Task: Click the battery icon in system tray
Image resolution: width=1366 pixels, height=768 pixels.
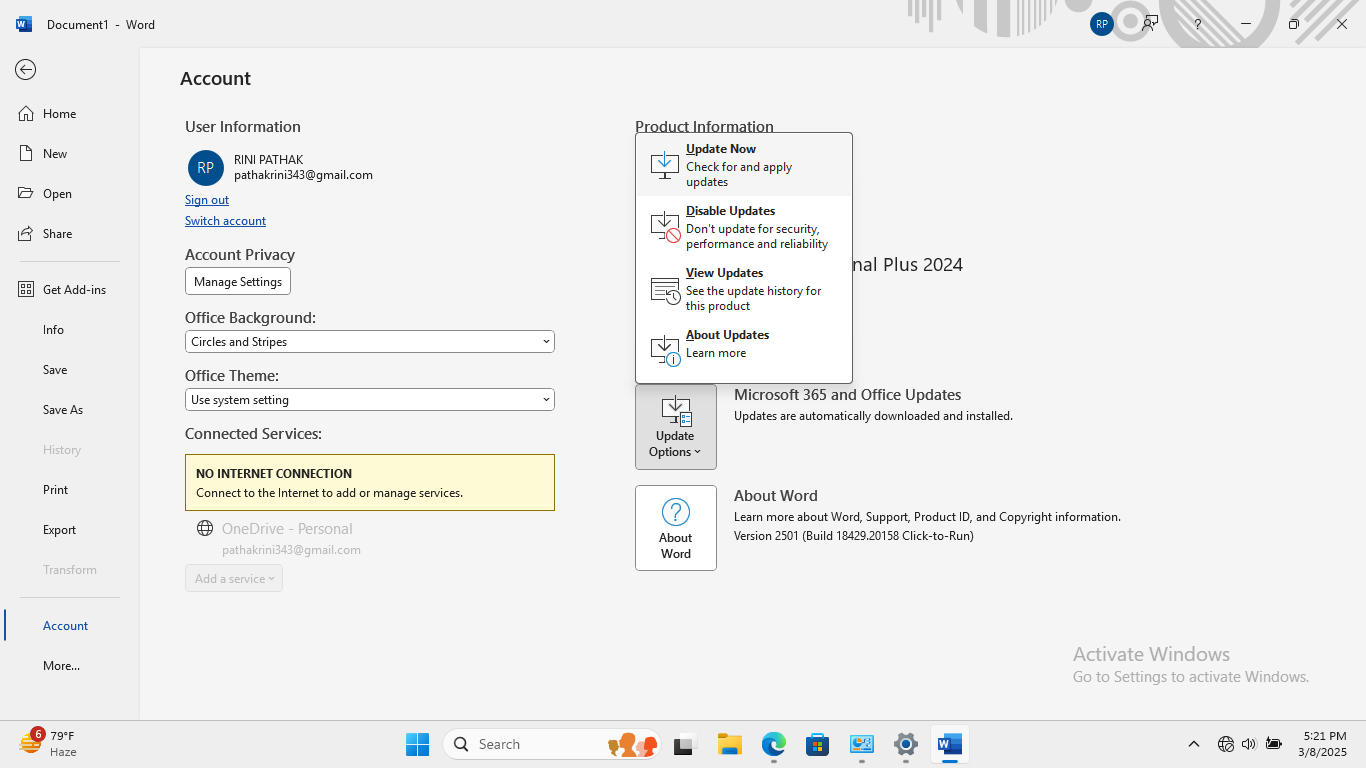Action: click(1273, 744)
